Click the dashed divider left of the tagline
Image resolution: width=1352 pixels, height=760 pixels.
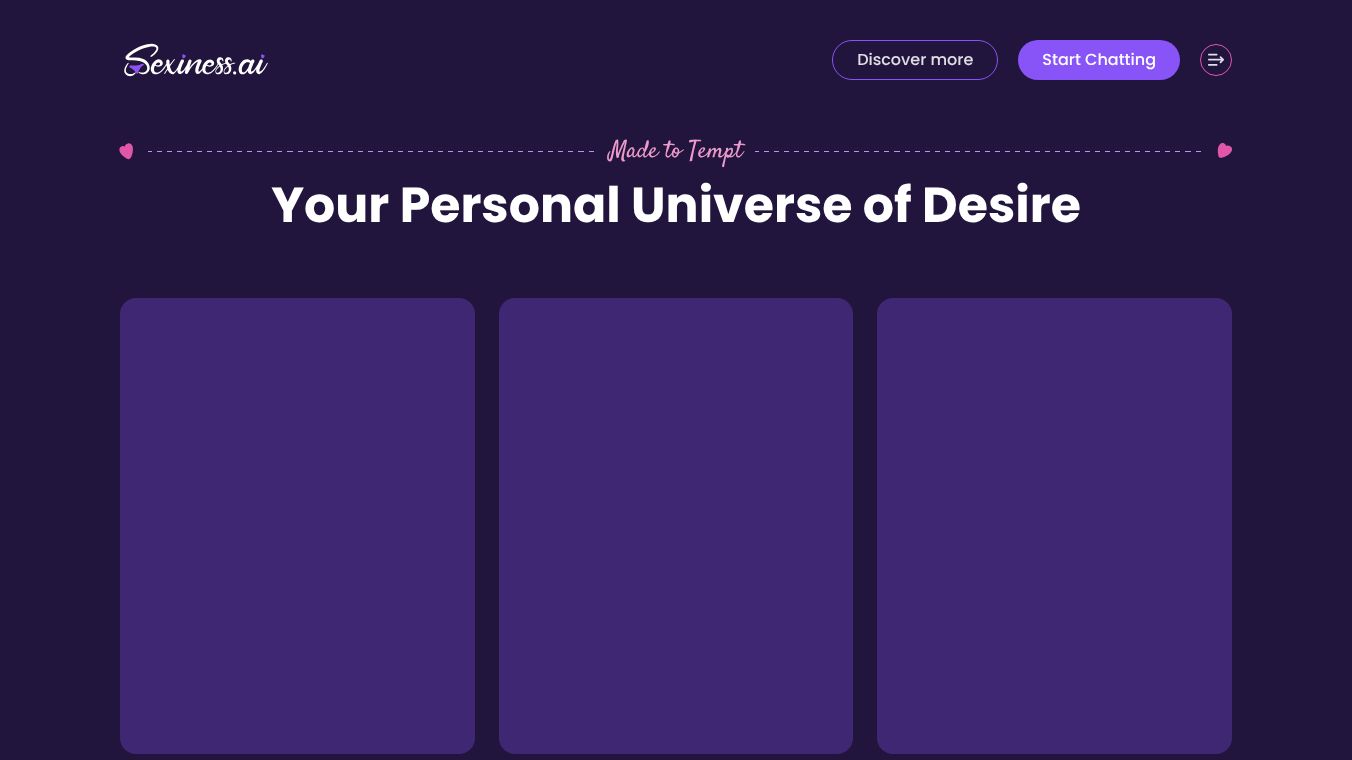click(371, 152)
